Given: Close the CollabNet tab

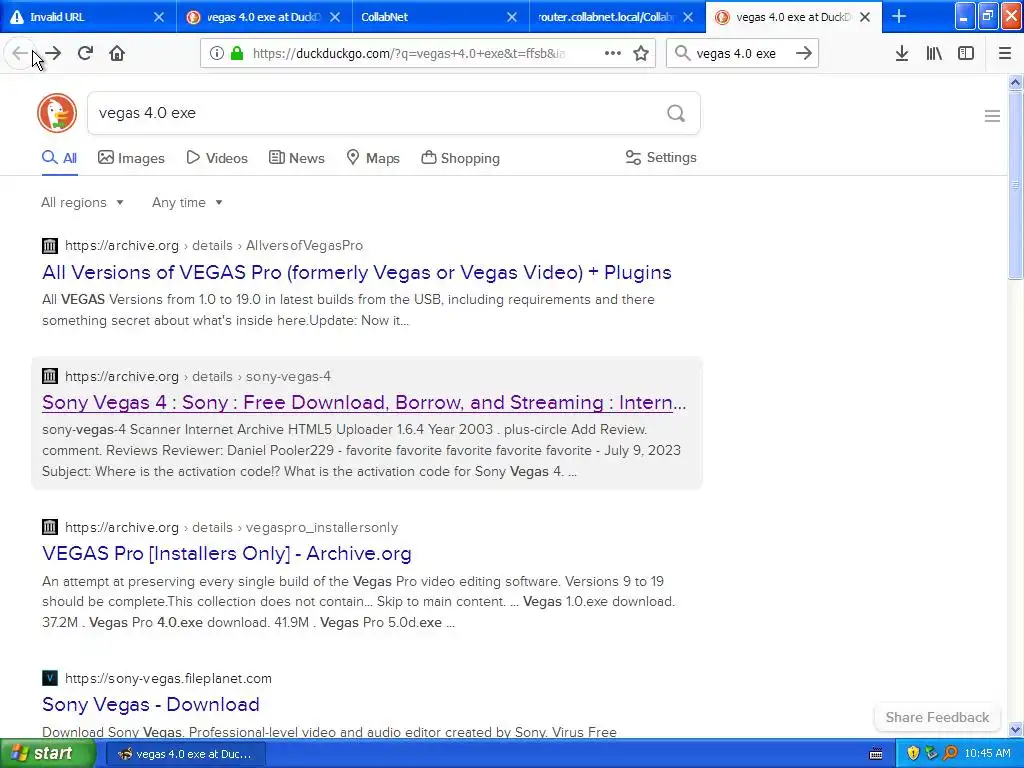Looking at the screenshot, I should pos(512,17).
